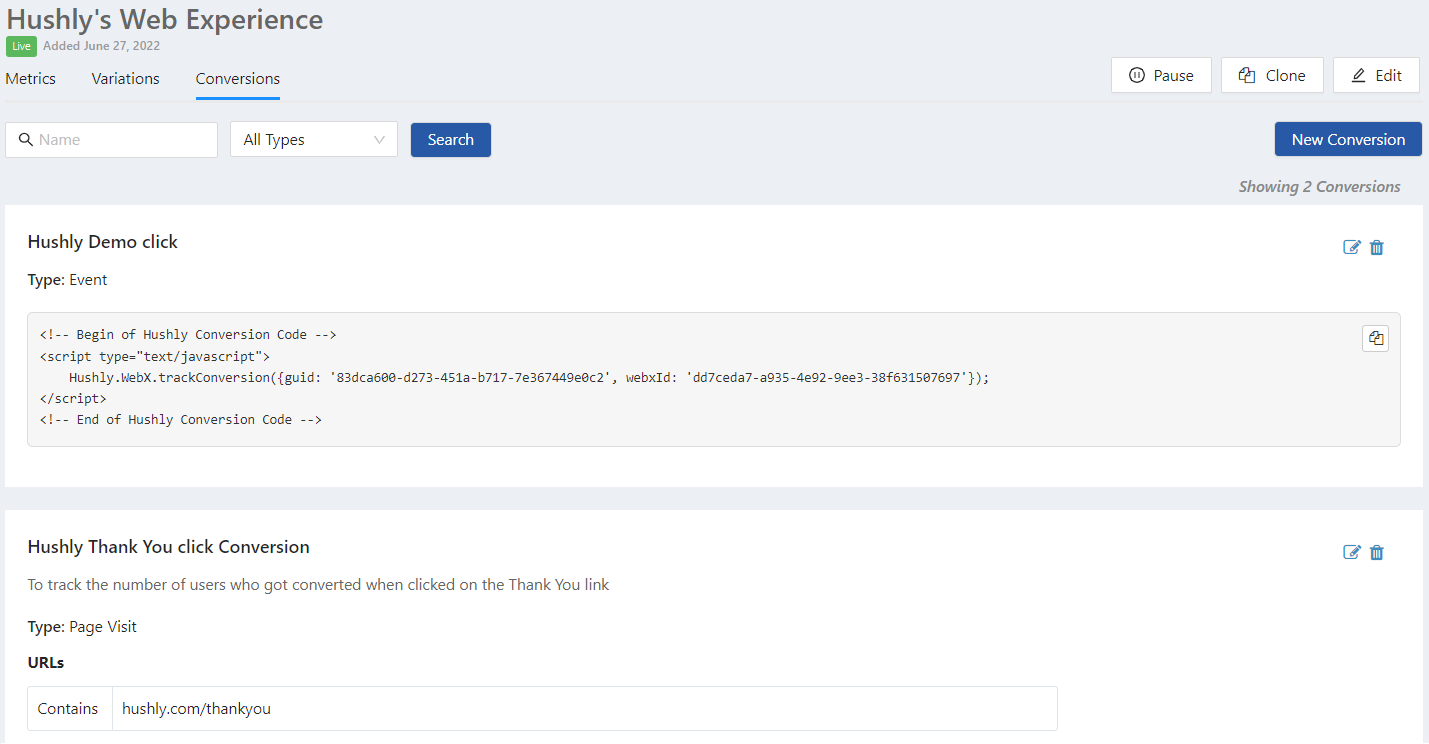Click the Hushly's Web Experience heading

(164, 19)
